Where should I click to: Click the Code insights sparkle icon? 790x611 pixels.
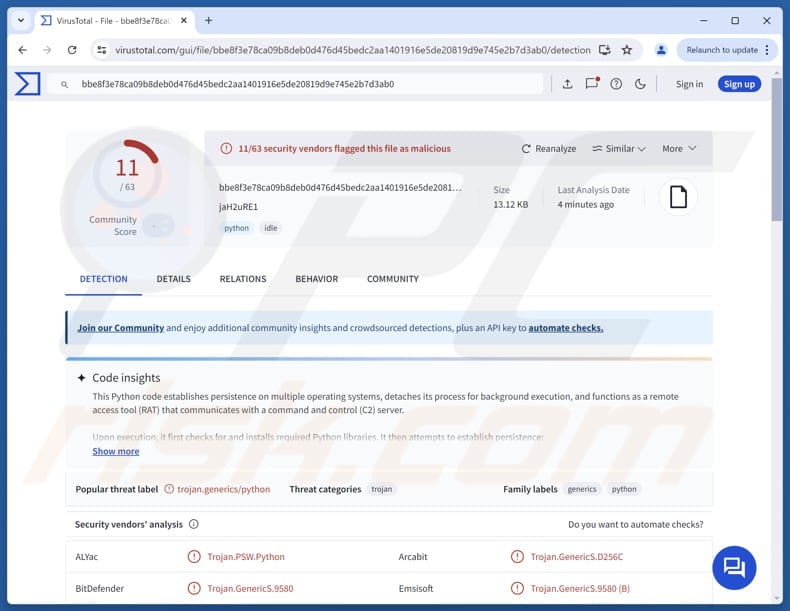81,378
